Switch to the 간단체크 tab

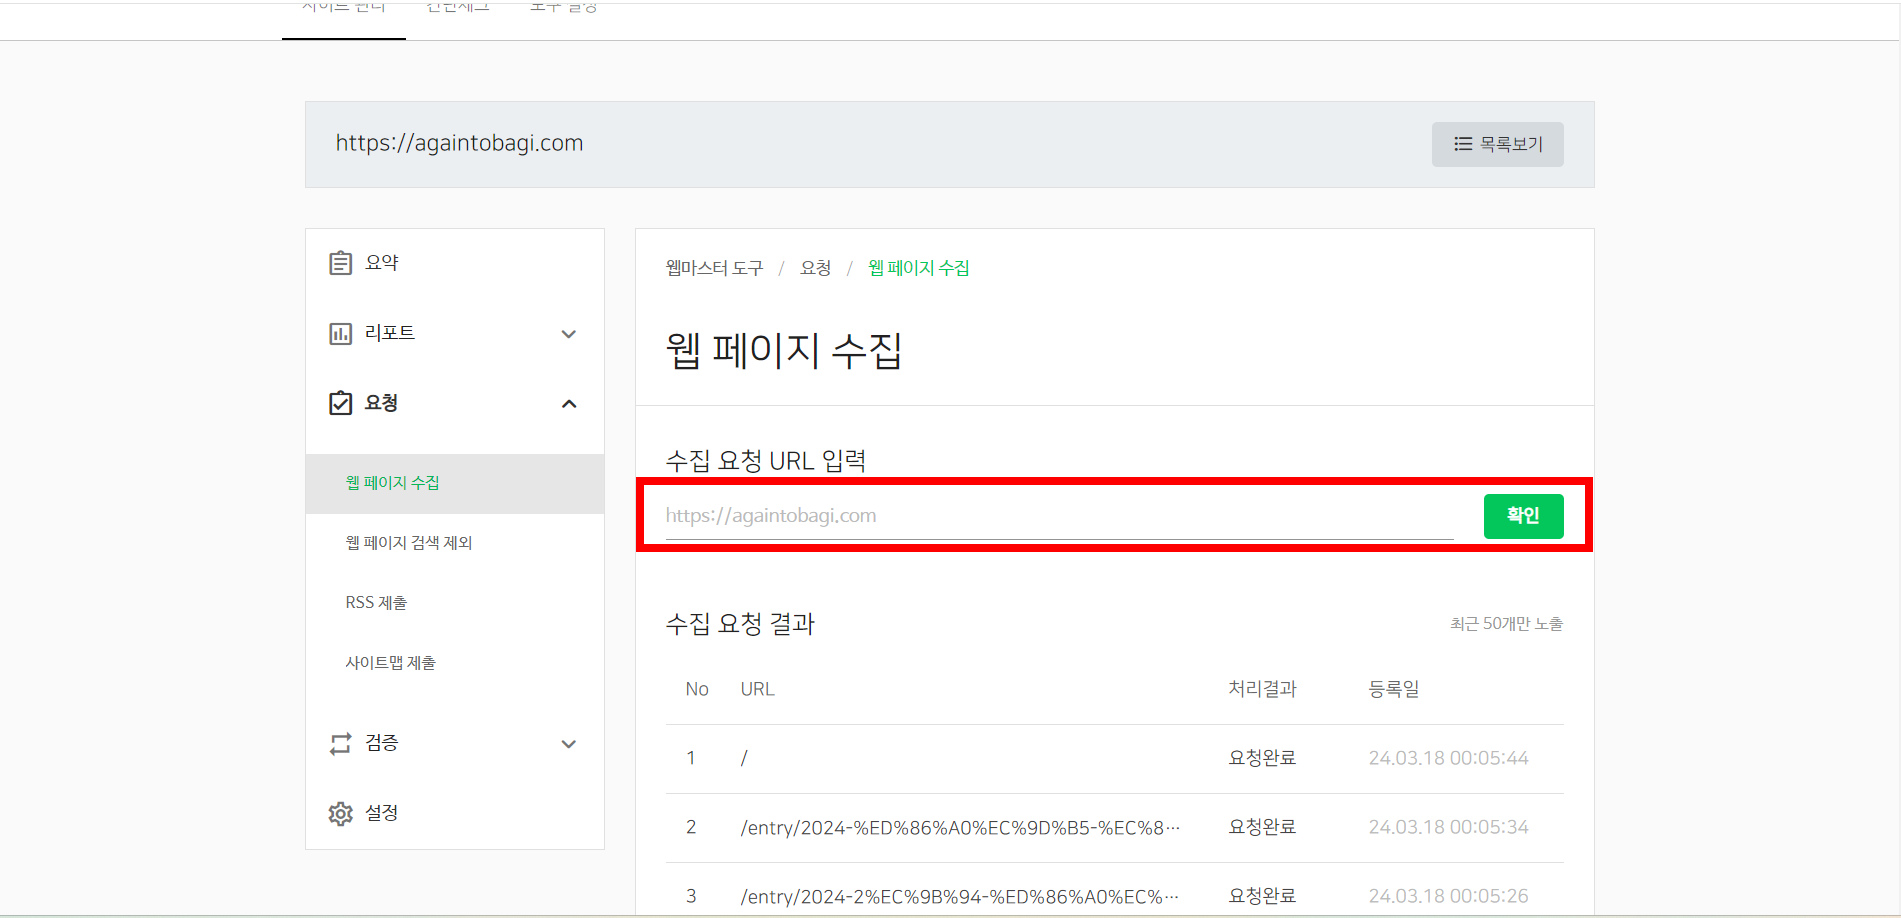(x=456, y=8)
